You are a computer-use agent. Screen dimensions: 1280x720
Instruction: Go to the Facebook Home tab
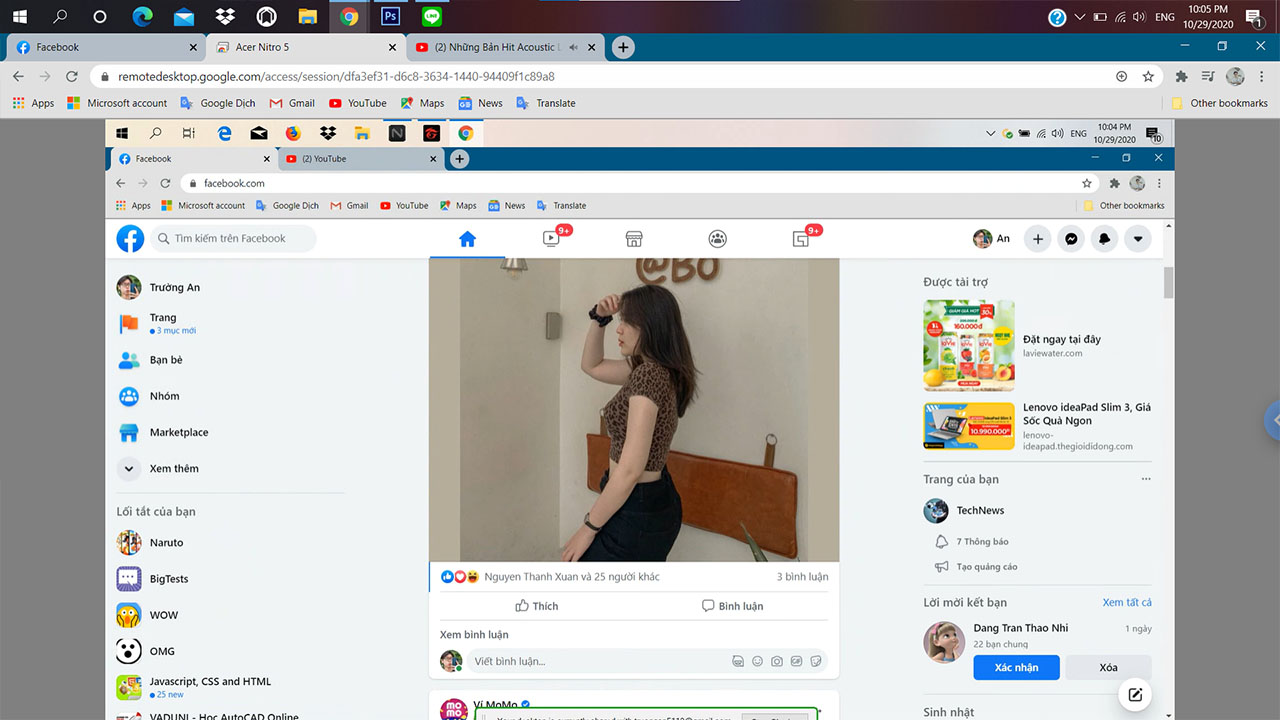tap(467, 239)
